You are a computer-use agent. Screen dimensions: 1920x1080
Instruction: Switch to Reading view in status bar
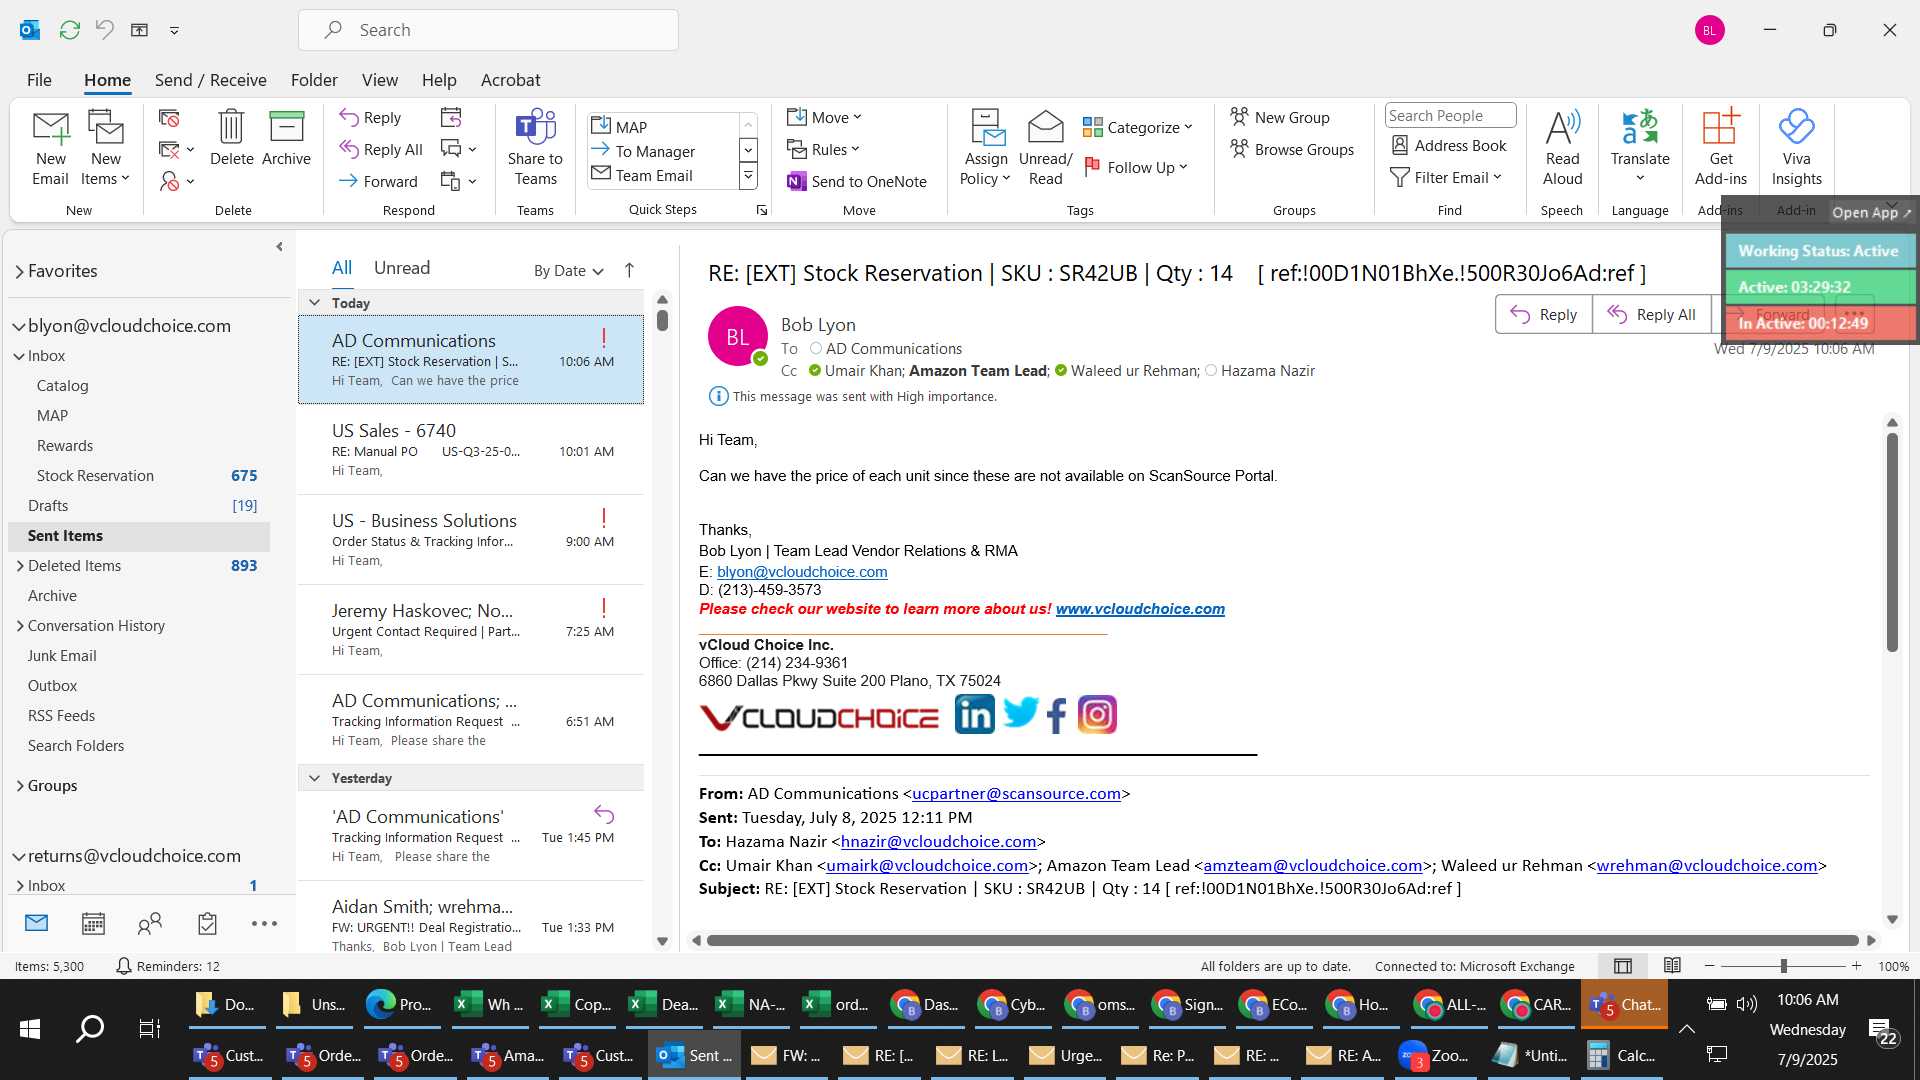[x=1672, y=966]
